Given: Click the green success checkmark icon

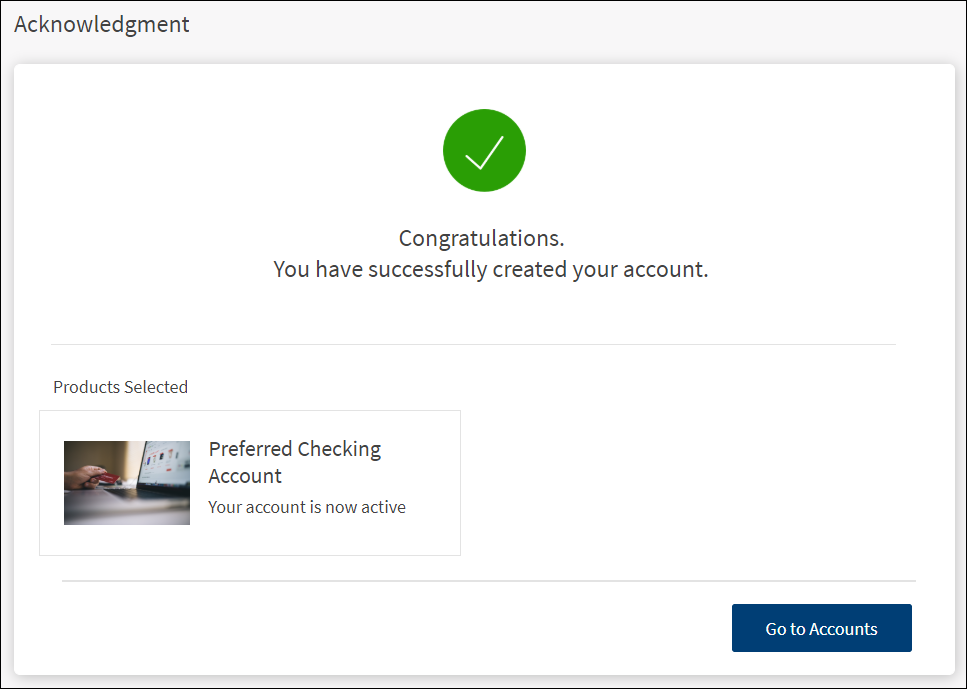Looking at the screenshot, I should tap(484, 150).
